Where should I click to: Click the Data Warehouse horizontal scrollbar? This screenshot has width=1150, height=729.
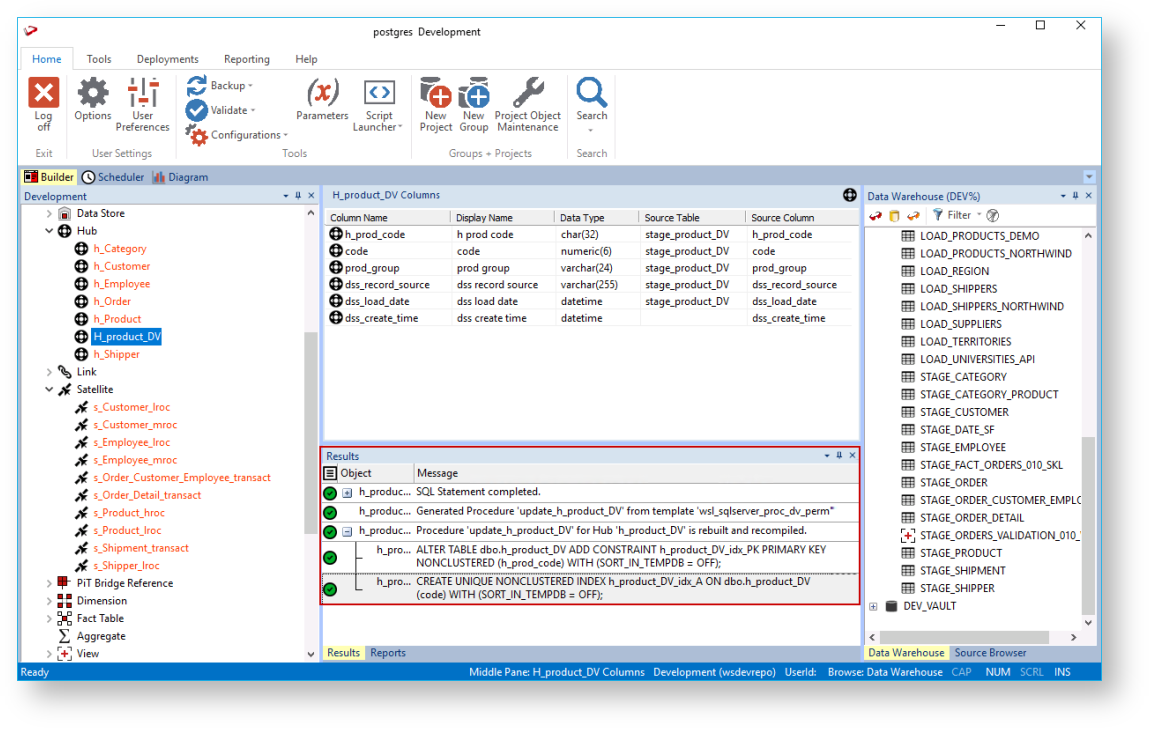[966, 637]
